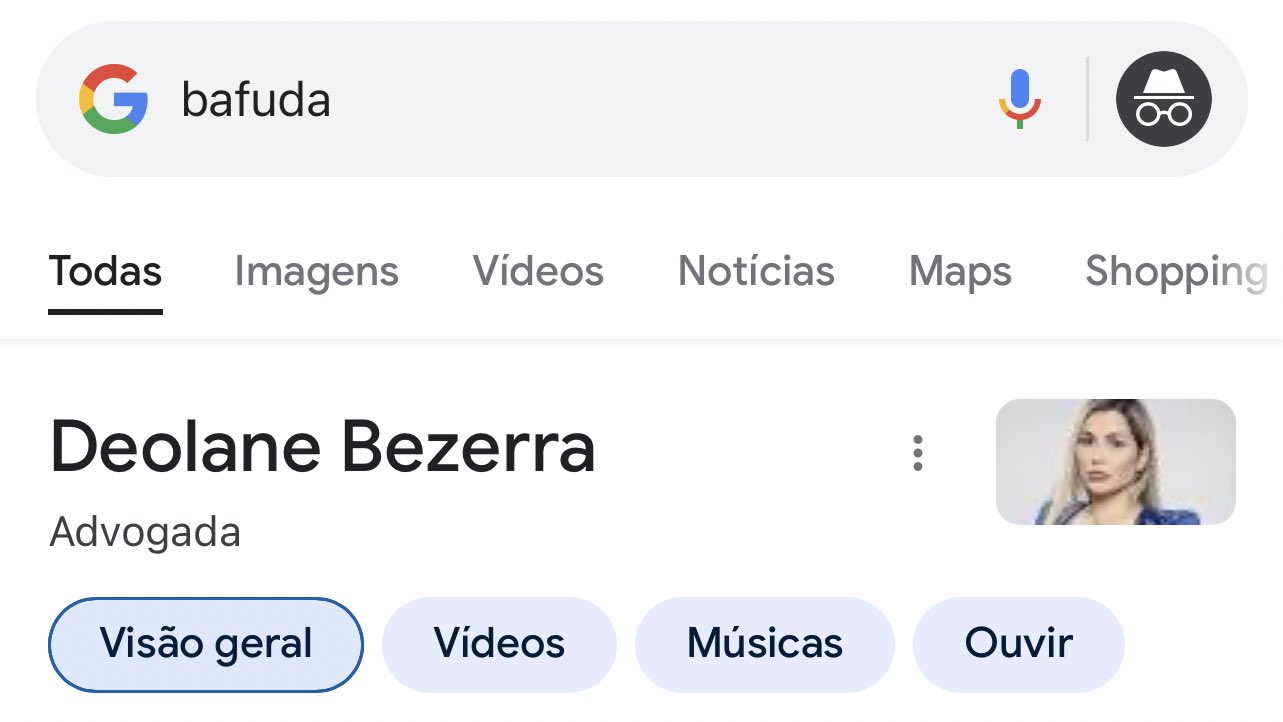Choose the Músicas chip
Viewport: 1283px width, 722px height.
[764, 644]
